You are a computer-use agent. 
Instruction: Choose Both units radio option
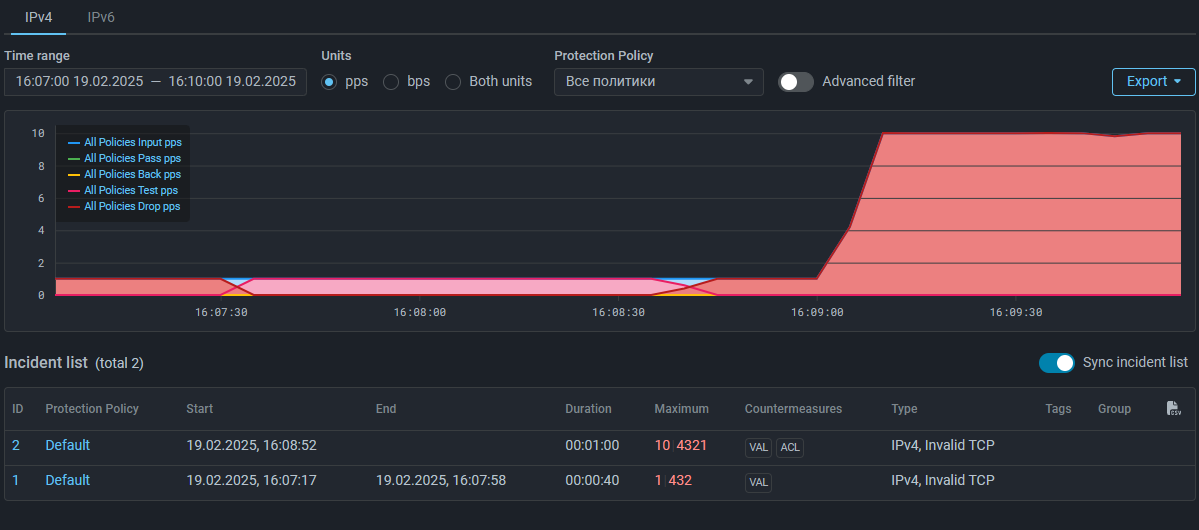(453, 82)
